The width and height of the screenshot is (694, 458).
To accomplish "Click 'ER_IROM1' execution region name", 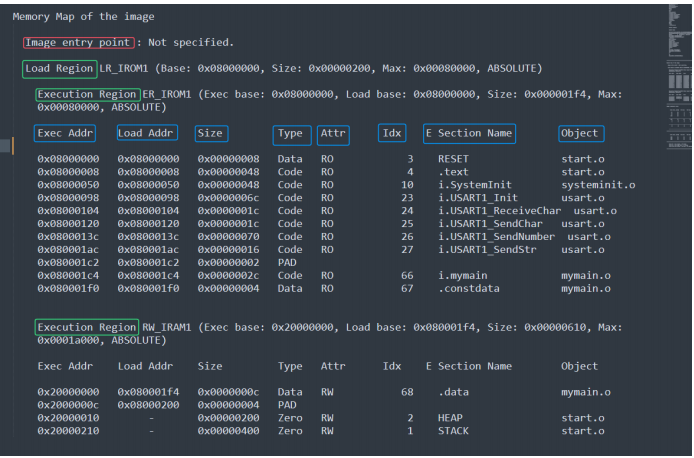I will click(167, 94).
